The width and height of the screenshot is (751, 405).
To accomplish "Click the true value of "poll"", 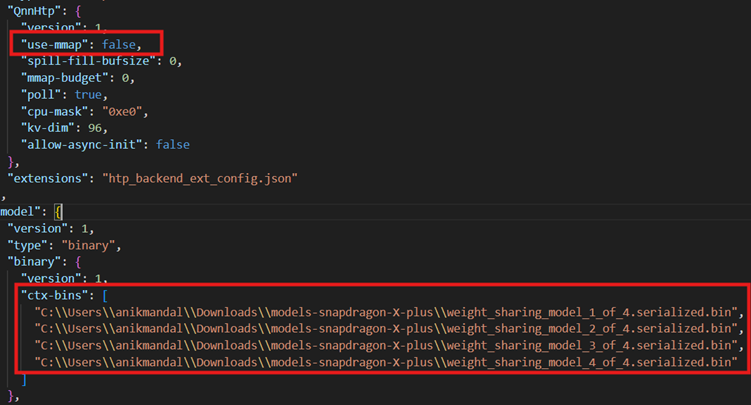I will [x=87, y=94].
